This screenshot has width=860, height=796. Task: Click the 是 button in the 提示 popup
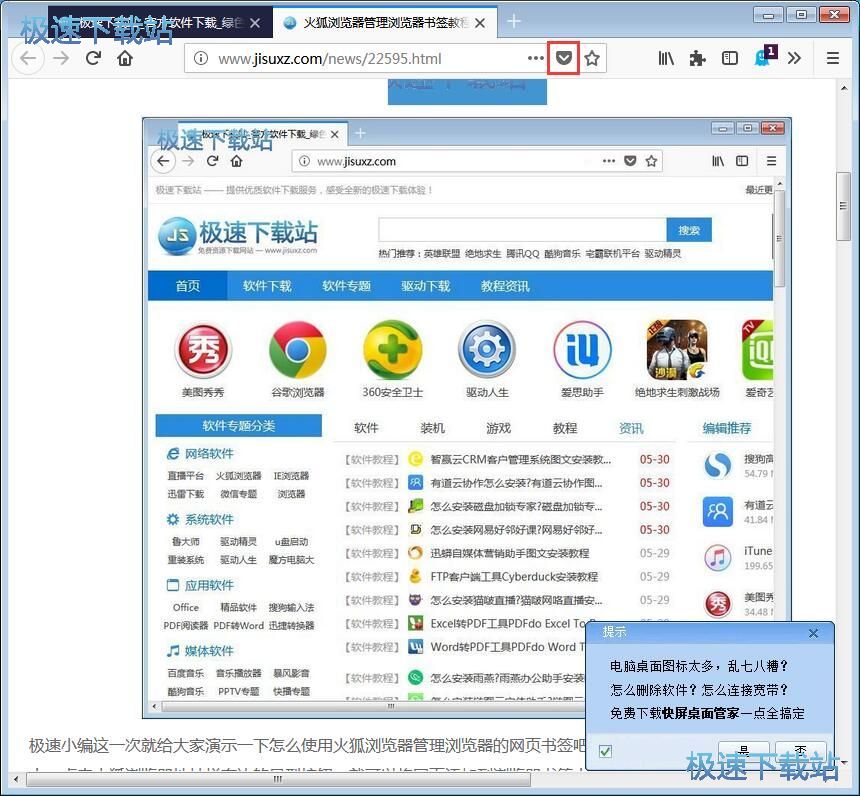(x=744, y=750)
